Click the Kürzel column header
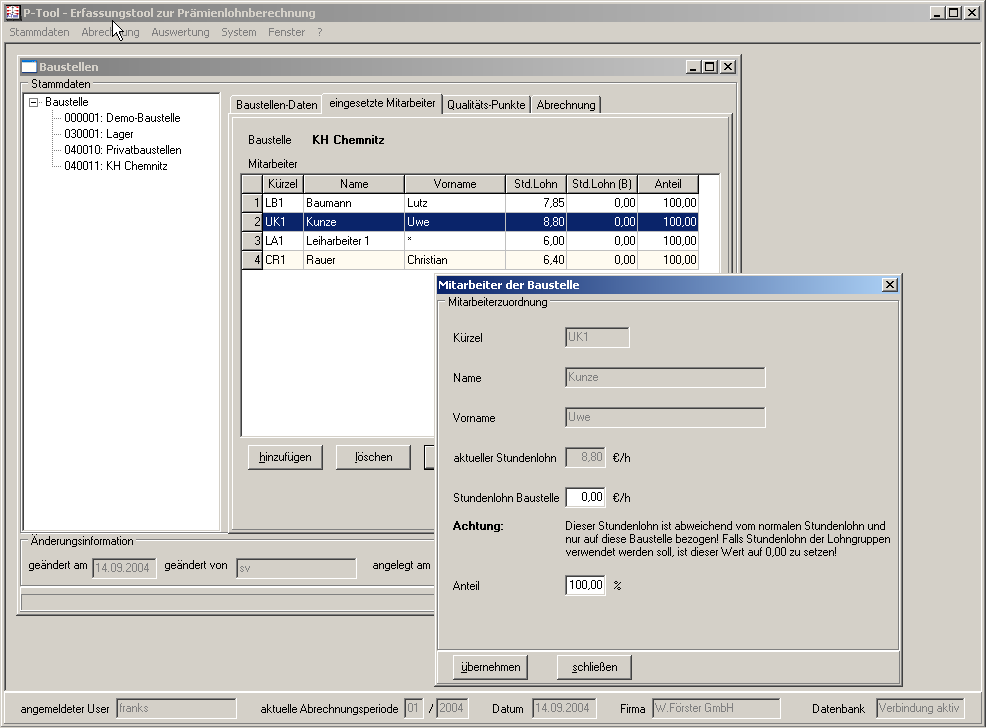 click(283, 184)
